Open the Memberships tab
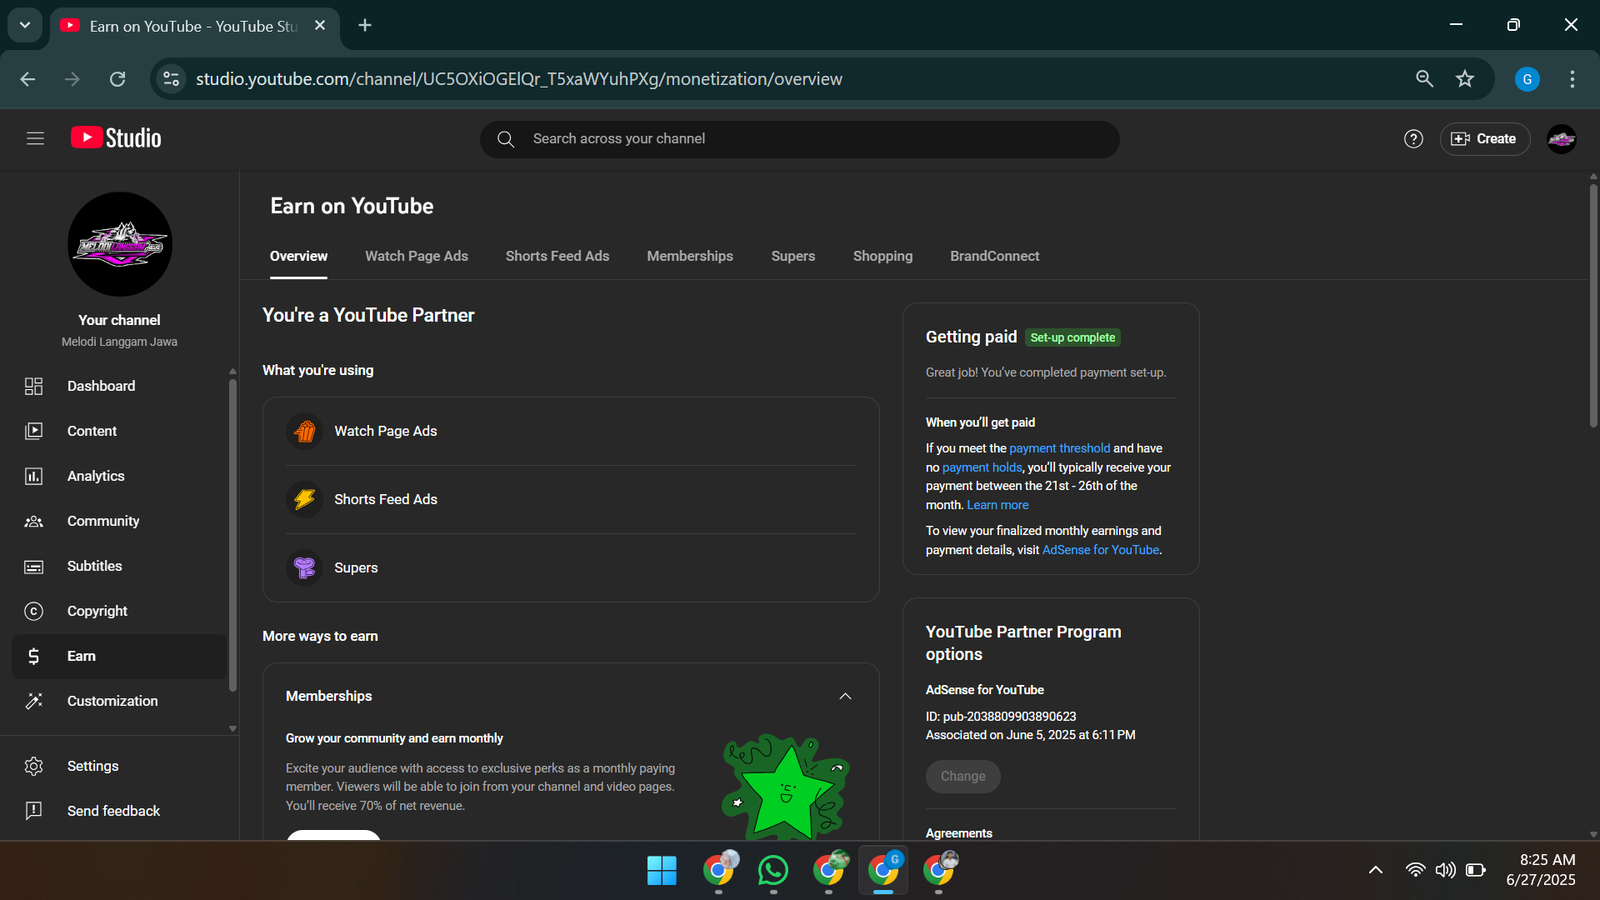The height and width of the screenshot is (900, 1600). [x=690, y=256]
